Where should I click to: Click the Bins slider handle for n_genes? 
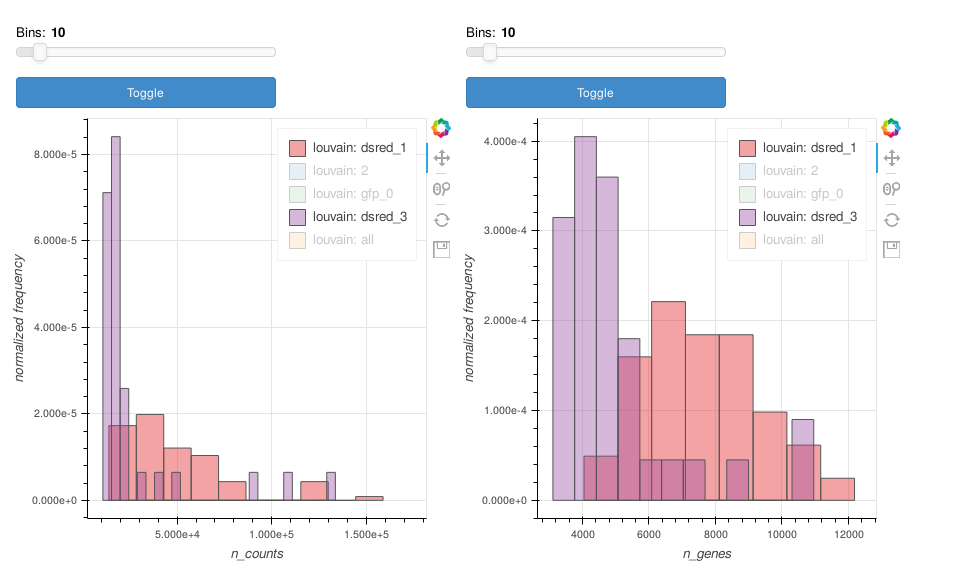pyautogui.click(x=490, y=52)
